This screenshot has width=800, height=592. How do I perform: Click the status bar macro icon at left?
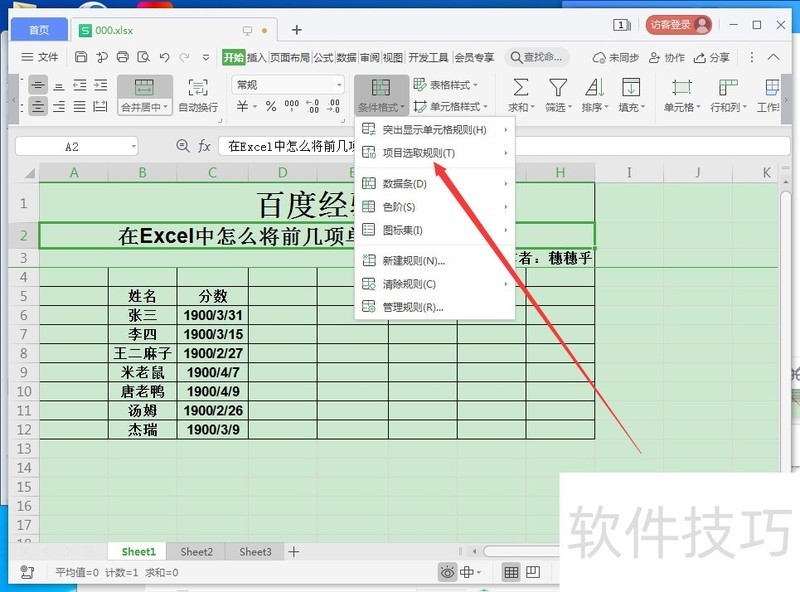point(27,572)
